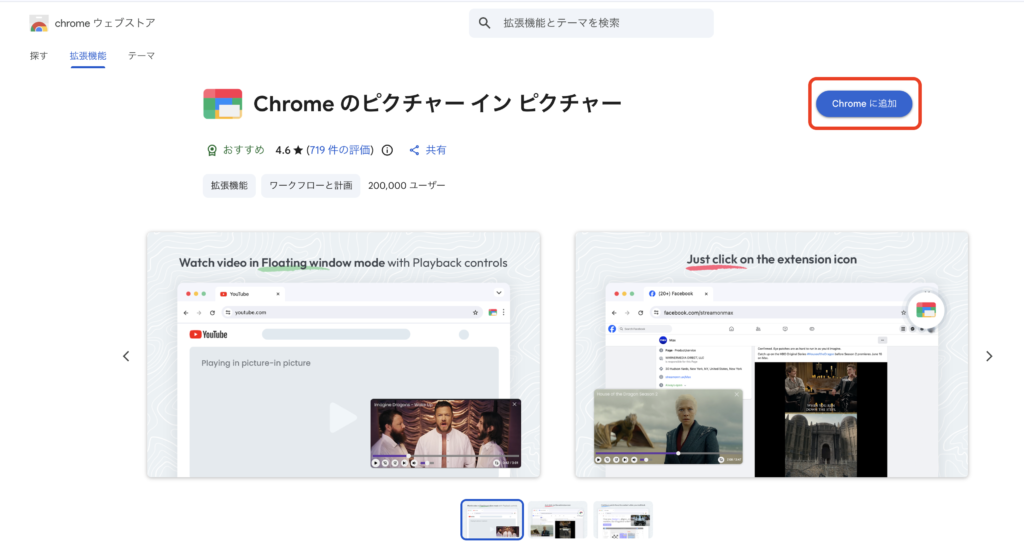Open the Floating window mode screenshot

pyautogui.click(x=343, y=355)
